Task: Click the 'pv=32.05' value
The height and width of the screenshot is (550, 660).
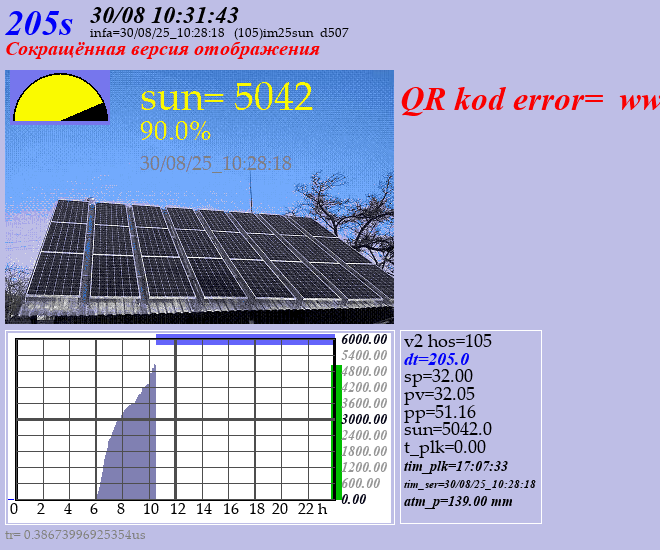Action: (439, 394)
